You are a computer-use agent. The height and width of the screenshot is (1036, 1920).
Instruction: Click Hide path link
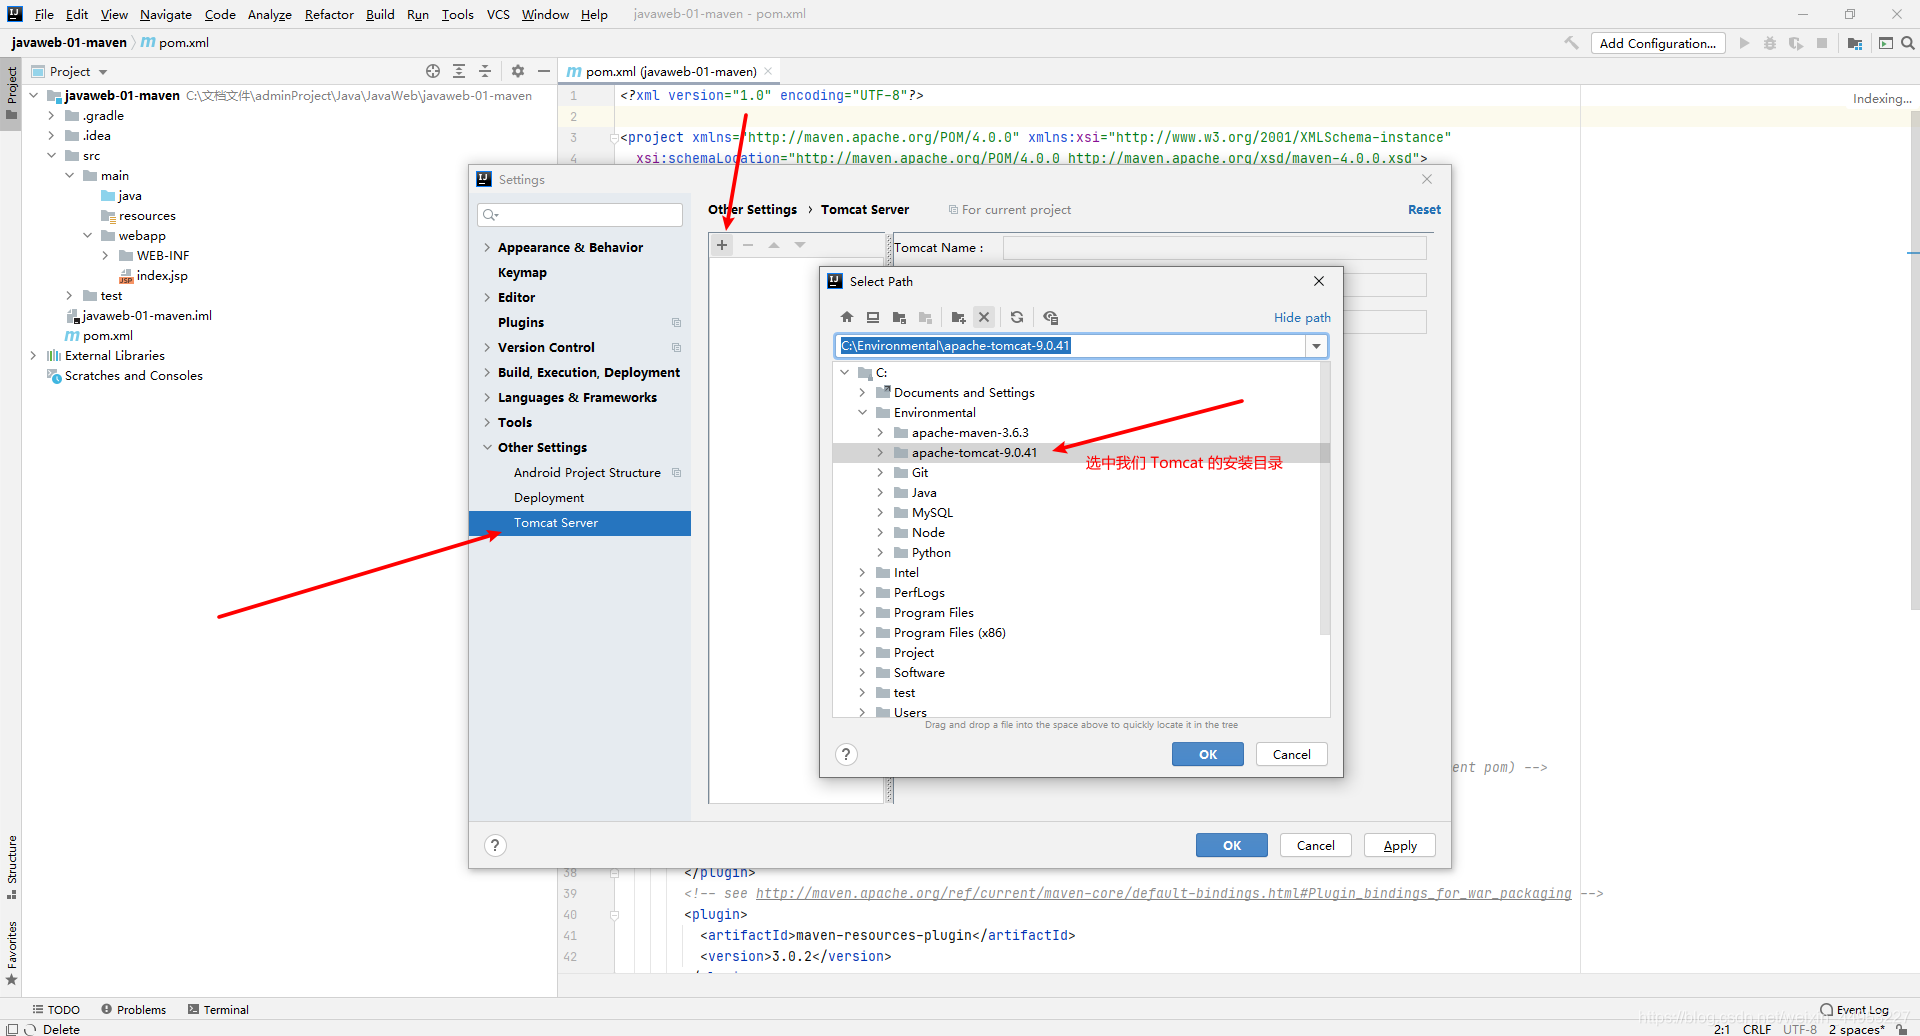[x=1302, y=317]
